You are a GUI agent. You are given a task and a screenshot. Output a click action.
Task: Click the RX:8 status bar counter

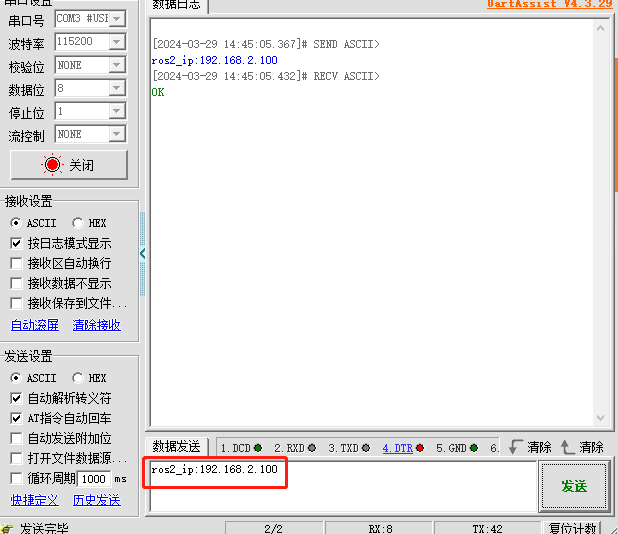[380, 528]
